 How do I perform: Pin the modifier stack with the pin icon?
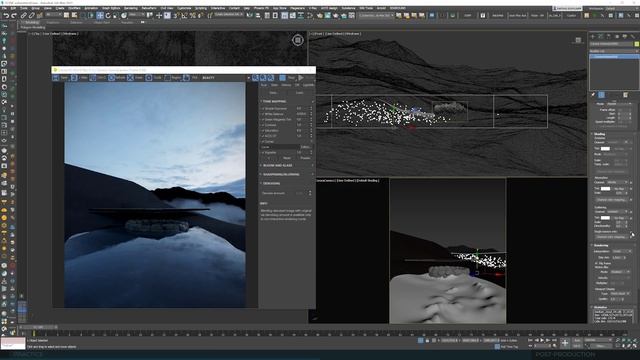593,95
